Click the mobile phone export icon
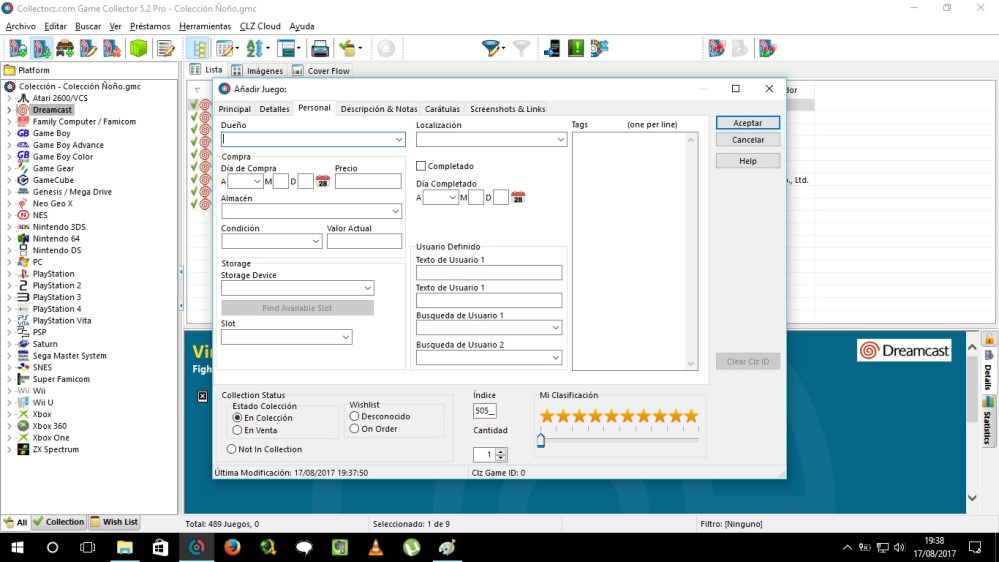This screenshot has width=999, height=562. 552,48
